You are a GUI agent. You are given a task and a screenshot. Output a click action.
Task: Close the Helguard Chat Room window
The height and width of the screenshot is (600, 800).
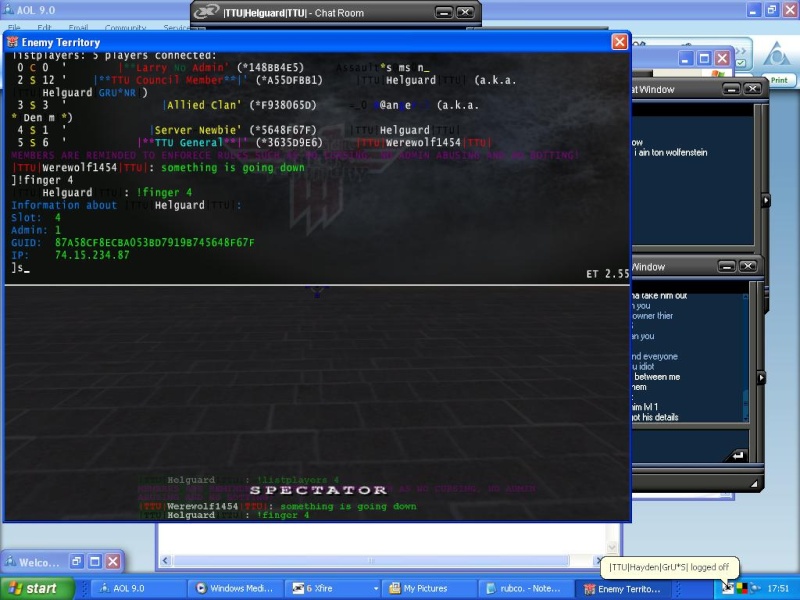465,12
